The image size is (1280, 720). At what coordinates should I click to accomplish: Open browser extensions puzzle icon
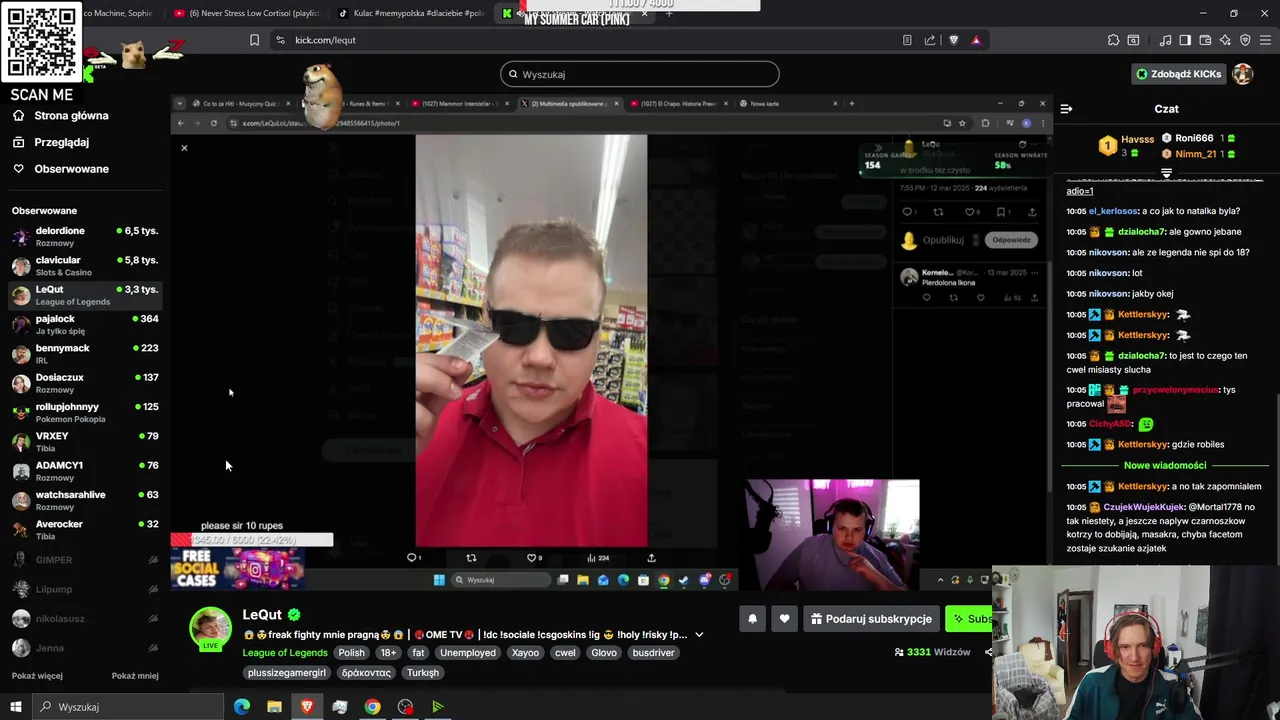point(1113,40)
